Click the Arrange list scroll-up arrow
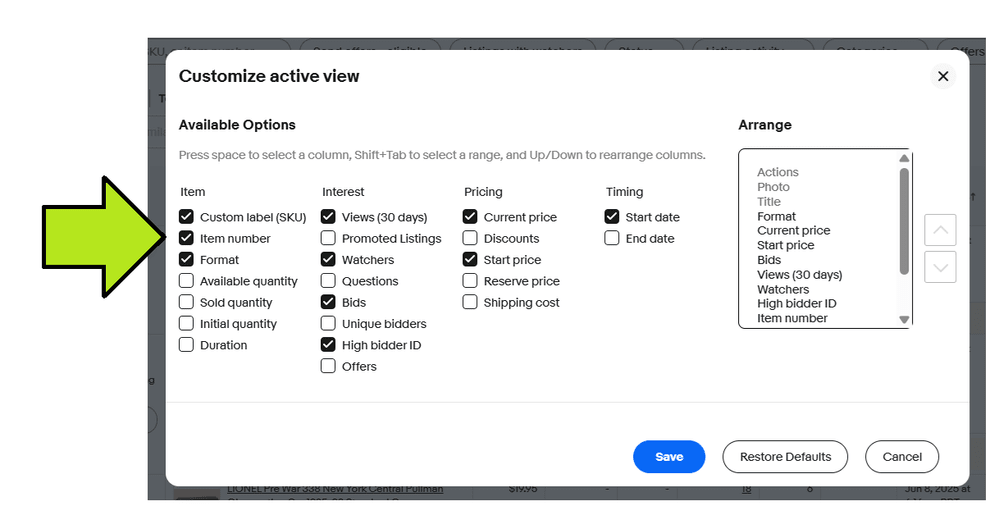The image size is (999, 510). coord(904,158)
